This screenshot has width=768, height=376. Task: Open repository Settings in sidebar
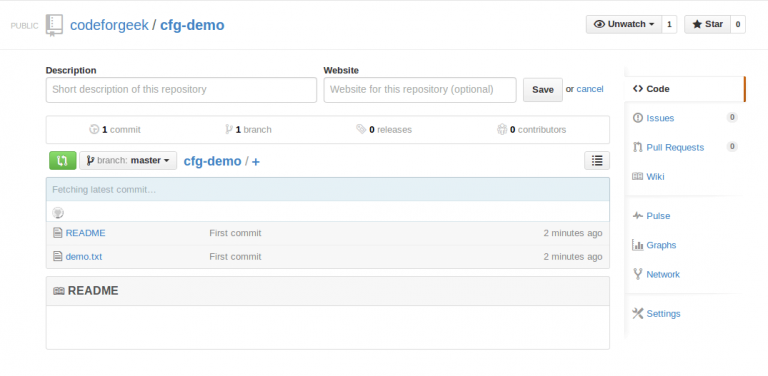coord(663,314)
